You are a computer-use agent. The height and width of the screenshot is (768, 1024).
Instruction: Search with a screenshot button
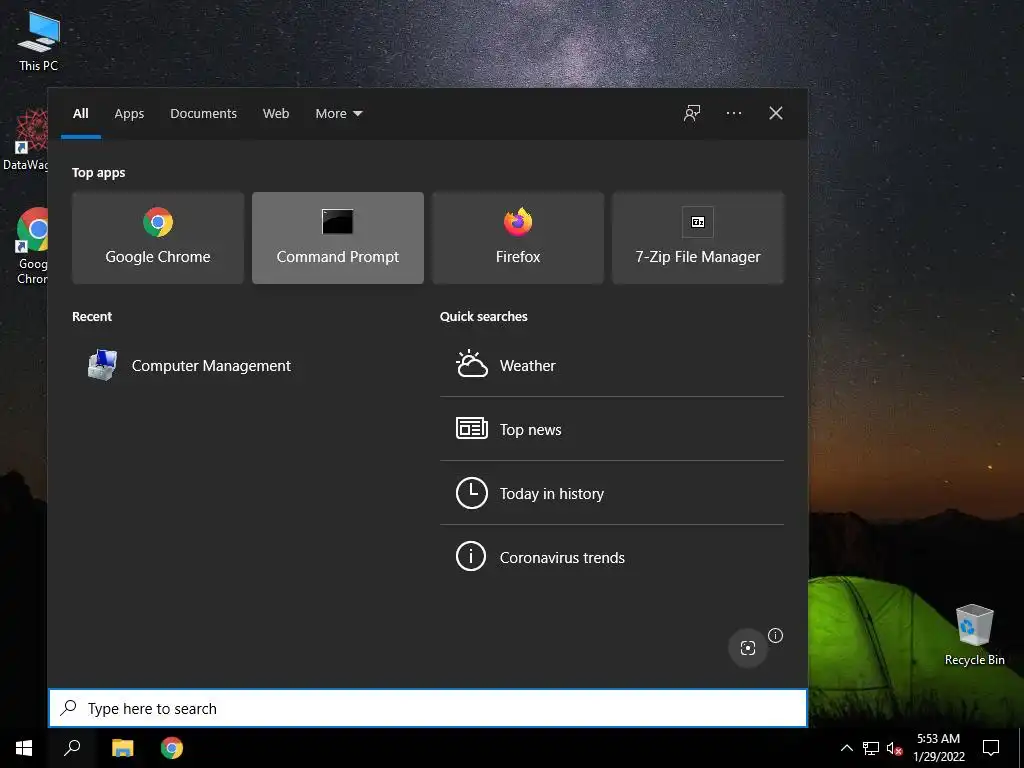pos(748,648)
